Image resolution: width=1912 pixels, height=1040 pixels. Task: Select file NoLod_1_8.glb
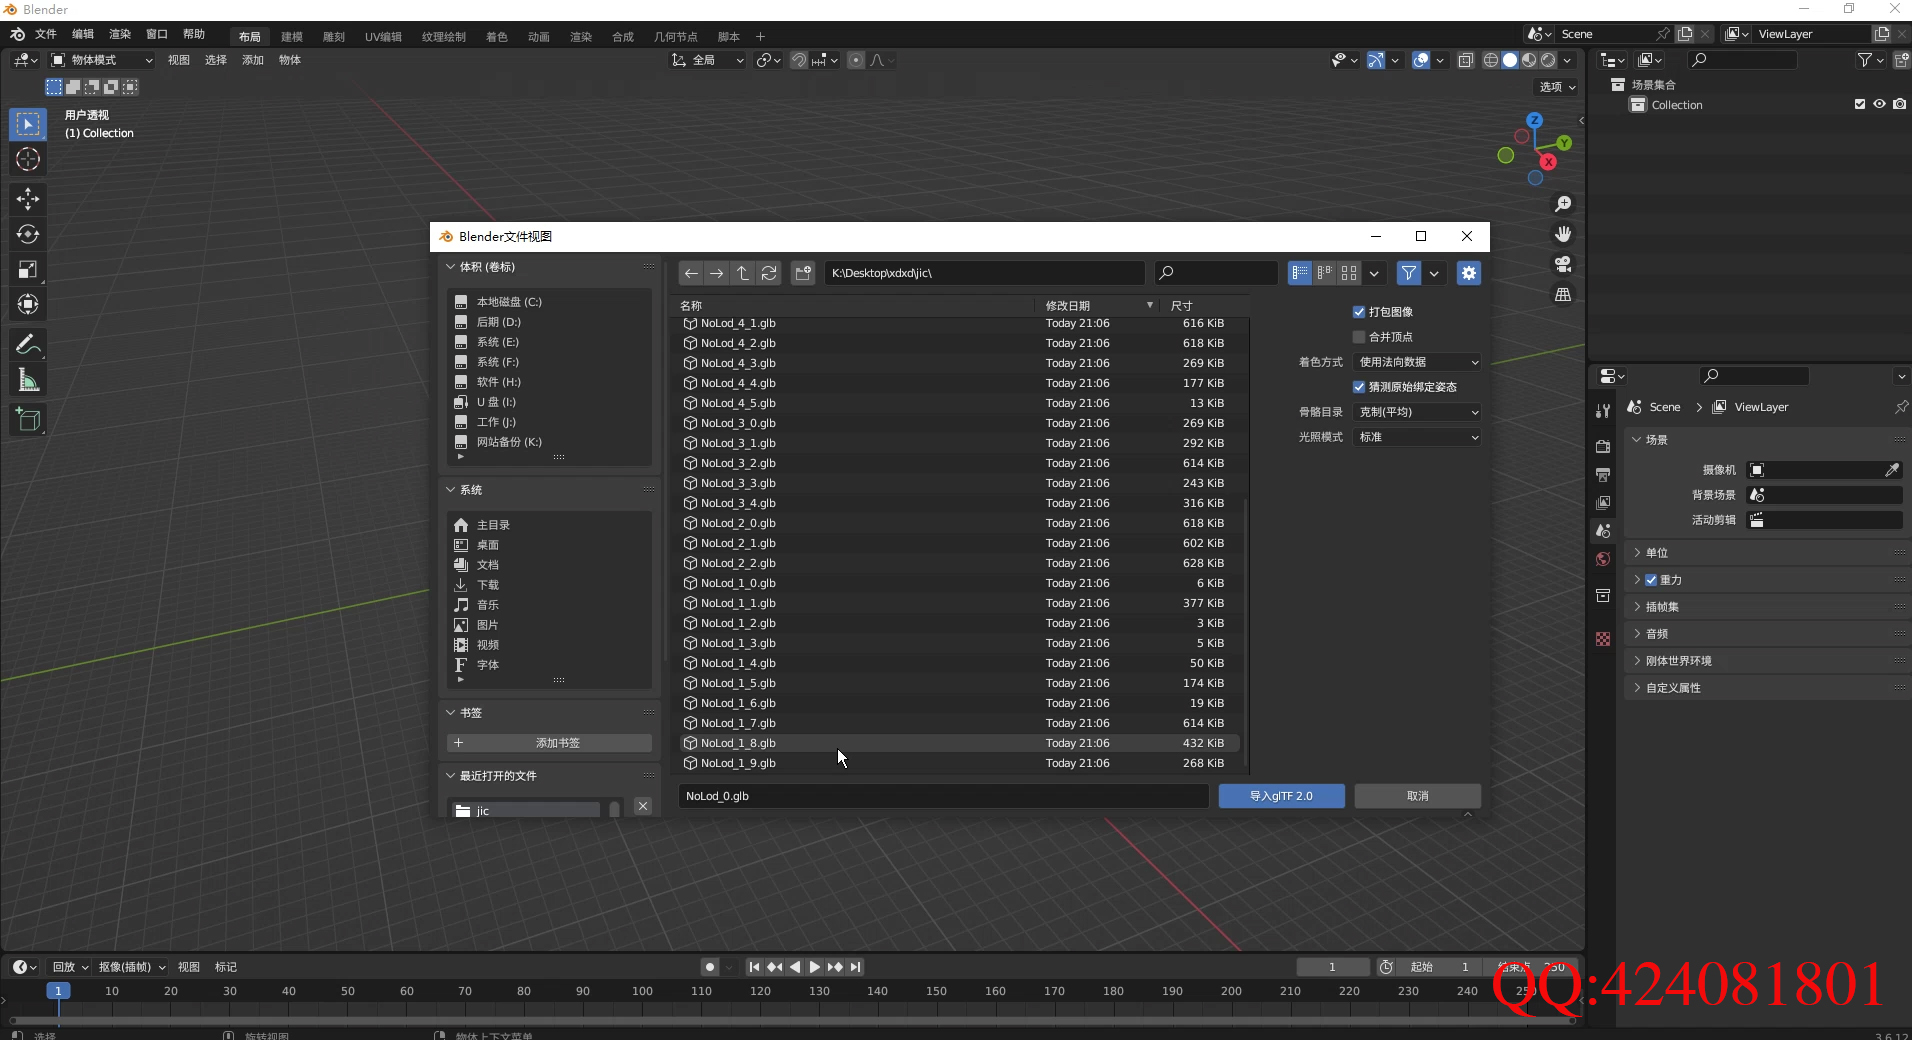click(x=960, y=743)
